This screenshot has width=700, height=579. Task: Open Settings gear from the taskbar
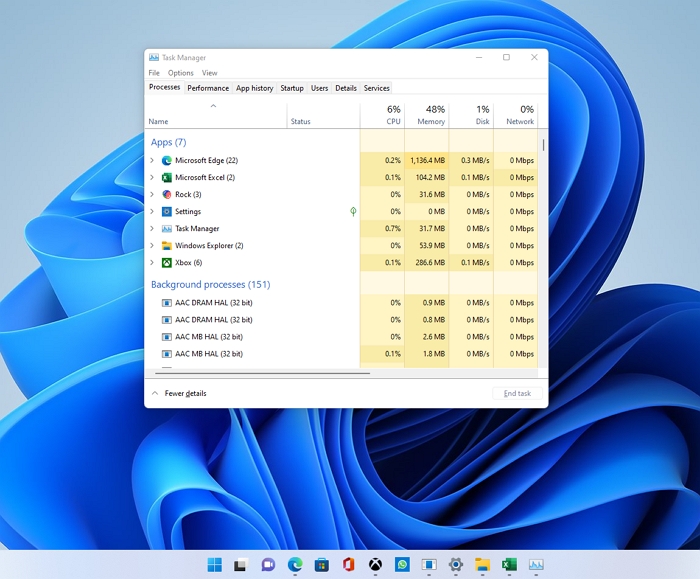coord(456,565)
